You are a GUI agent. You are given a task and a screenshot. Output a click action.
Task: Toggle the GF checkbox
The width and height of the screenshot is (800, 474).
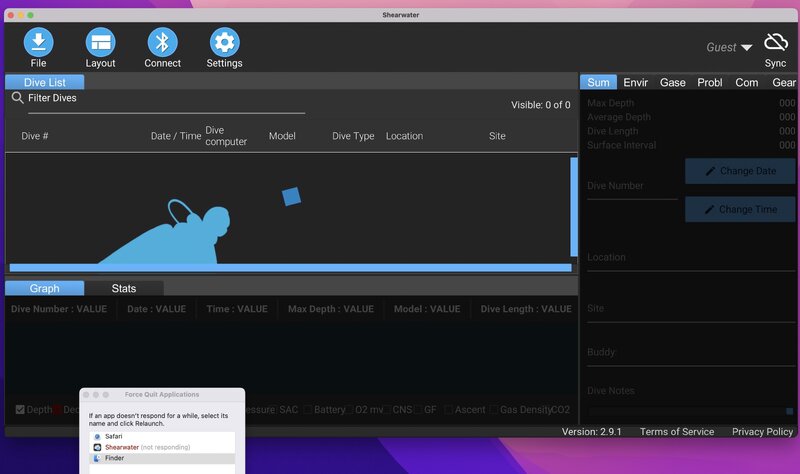(x=418, y=410)
